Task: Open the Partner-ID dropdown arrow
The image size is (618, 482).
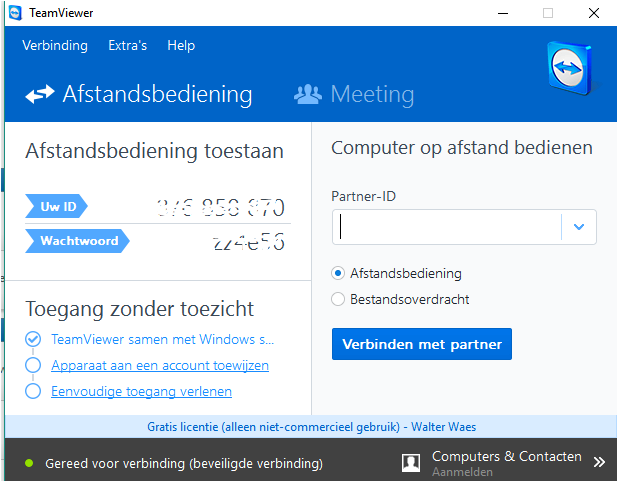Action: 579,227
